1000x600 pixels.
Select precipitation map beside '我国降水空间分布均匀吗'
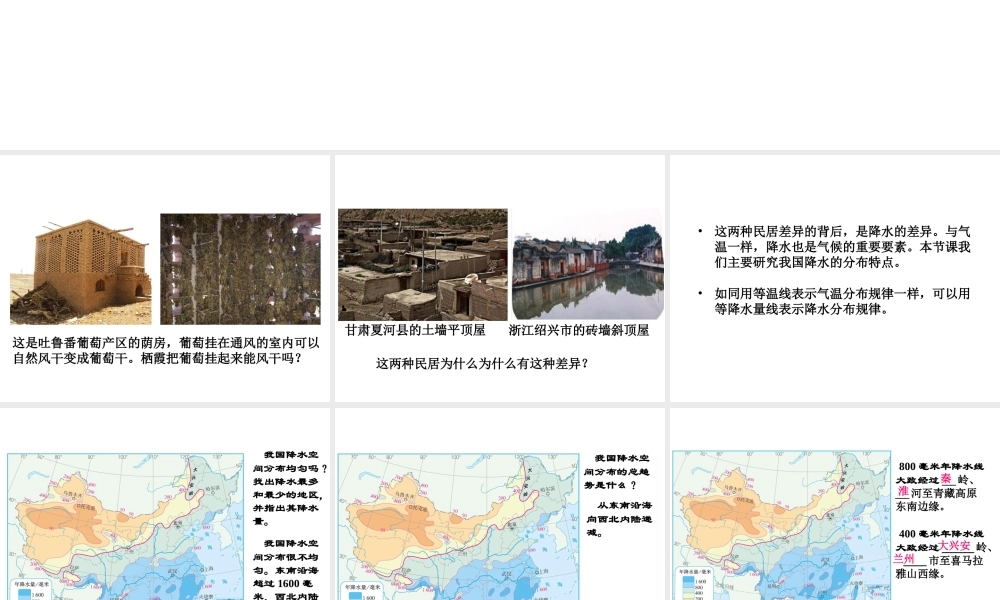coord(126,526)
